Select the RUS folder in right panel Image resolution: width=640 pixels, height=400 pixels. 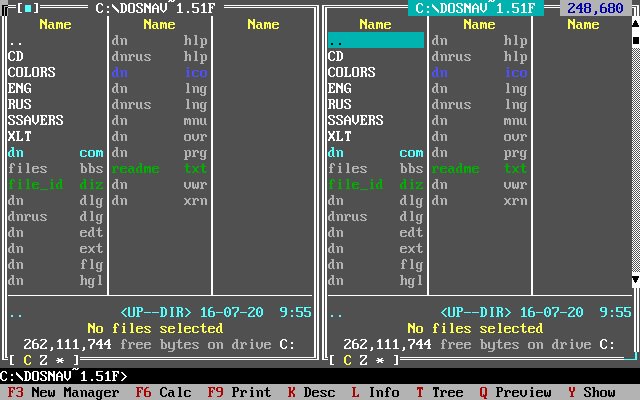[376, 104]
